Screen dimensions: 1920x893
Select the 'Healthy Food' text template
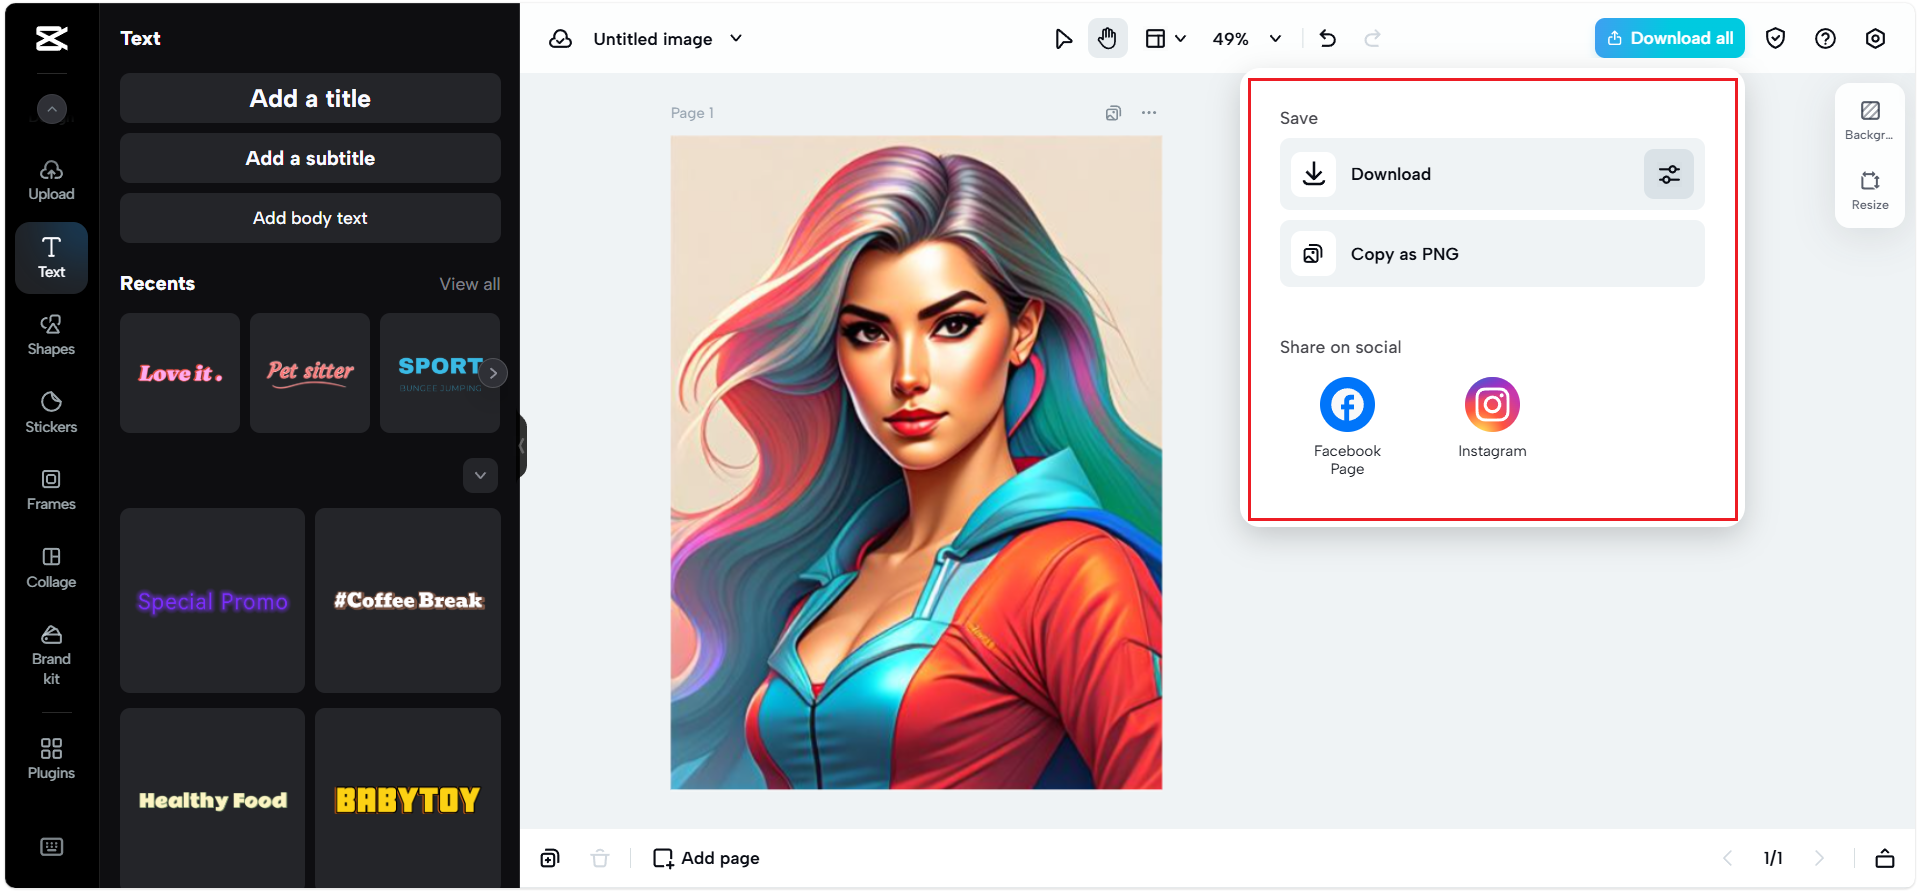click(212, 799)
